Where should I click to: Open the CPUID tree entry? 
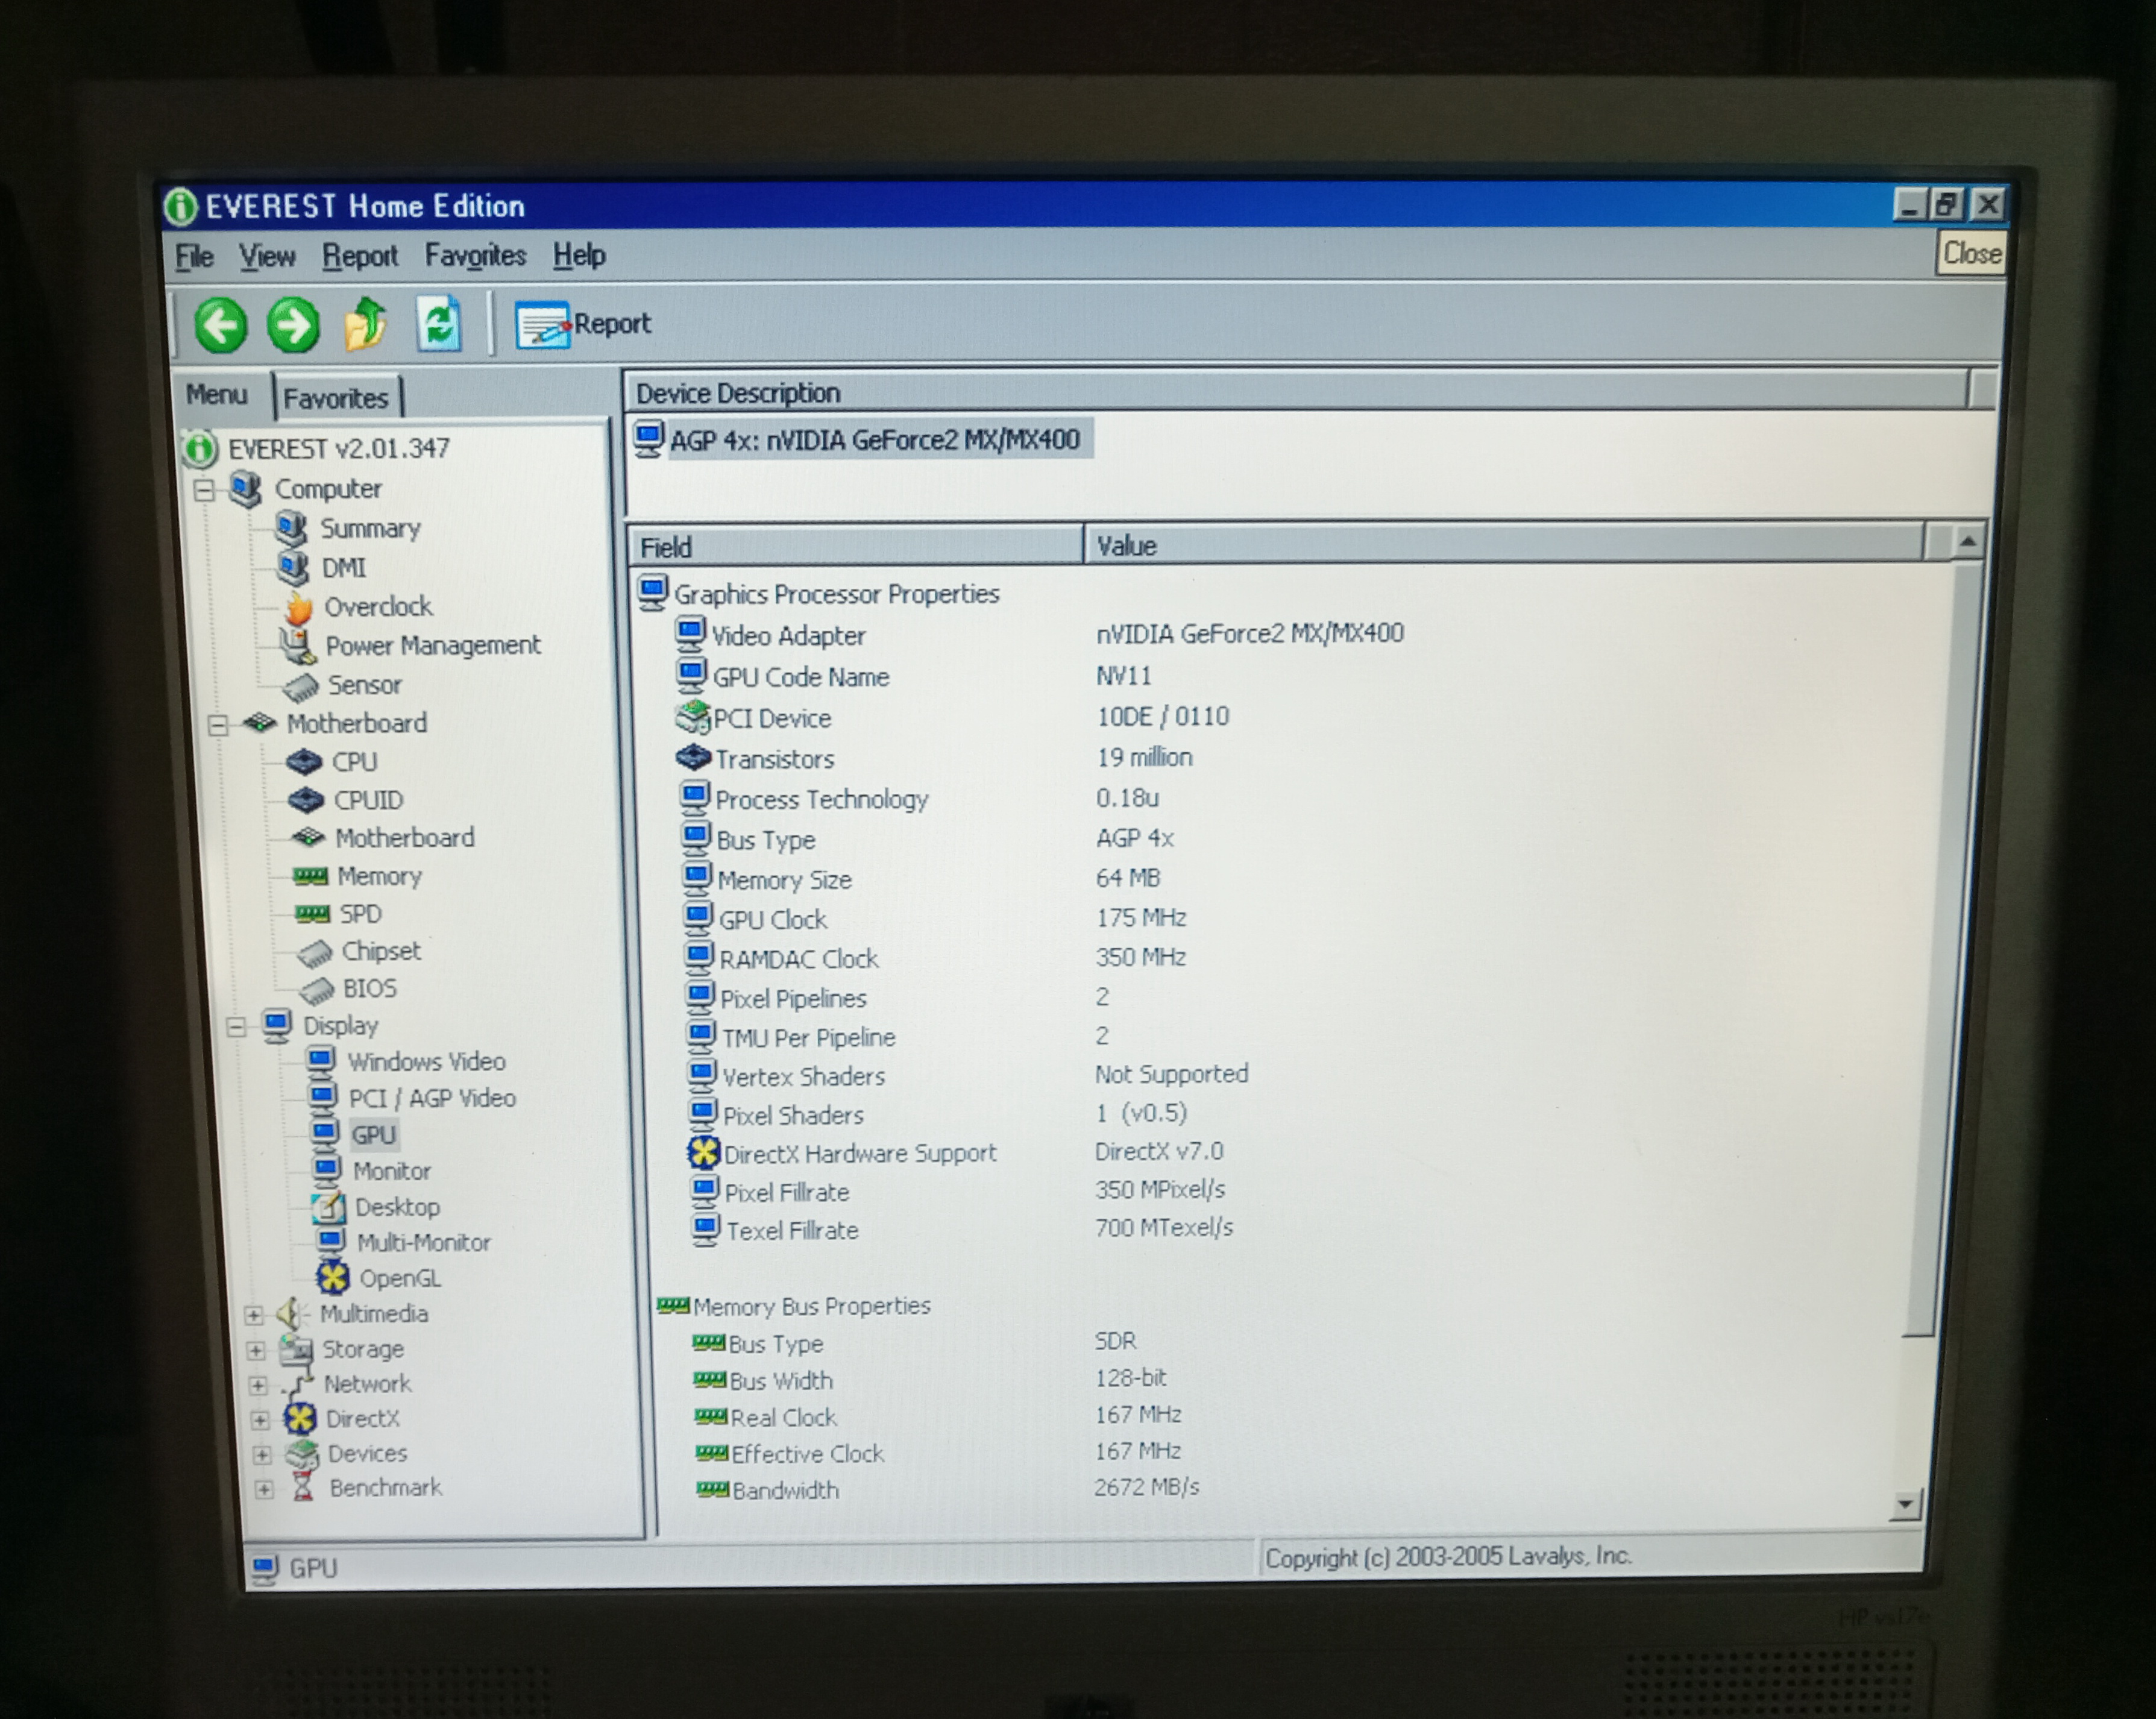367,800
